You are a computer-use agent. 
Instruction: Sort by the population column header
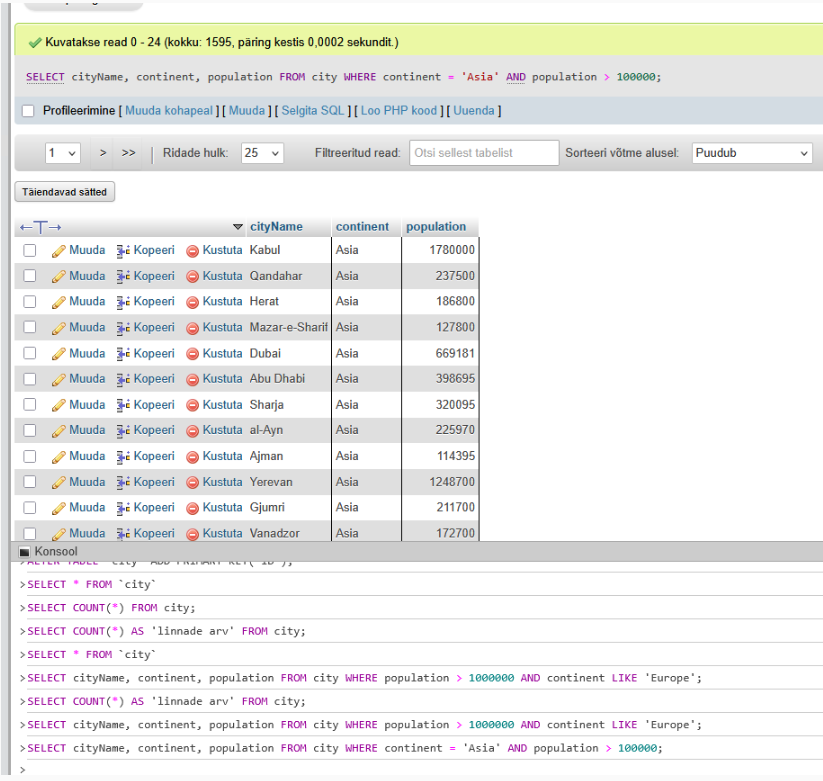436,227
